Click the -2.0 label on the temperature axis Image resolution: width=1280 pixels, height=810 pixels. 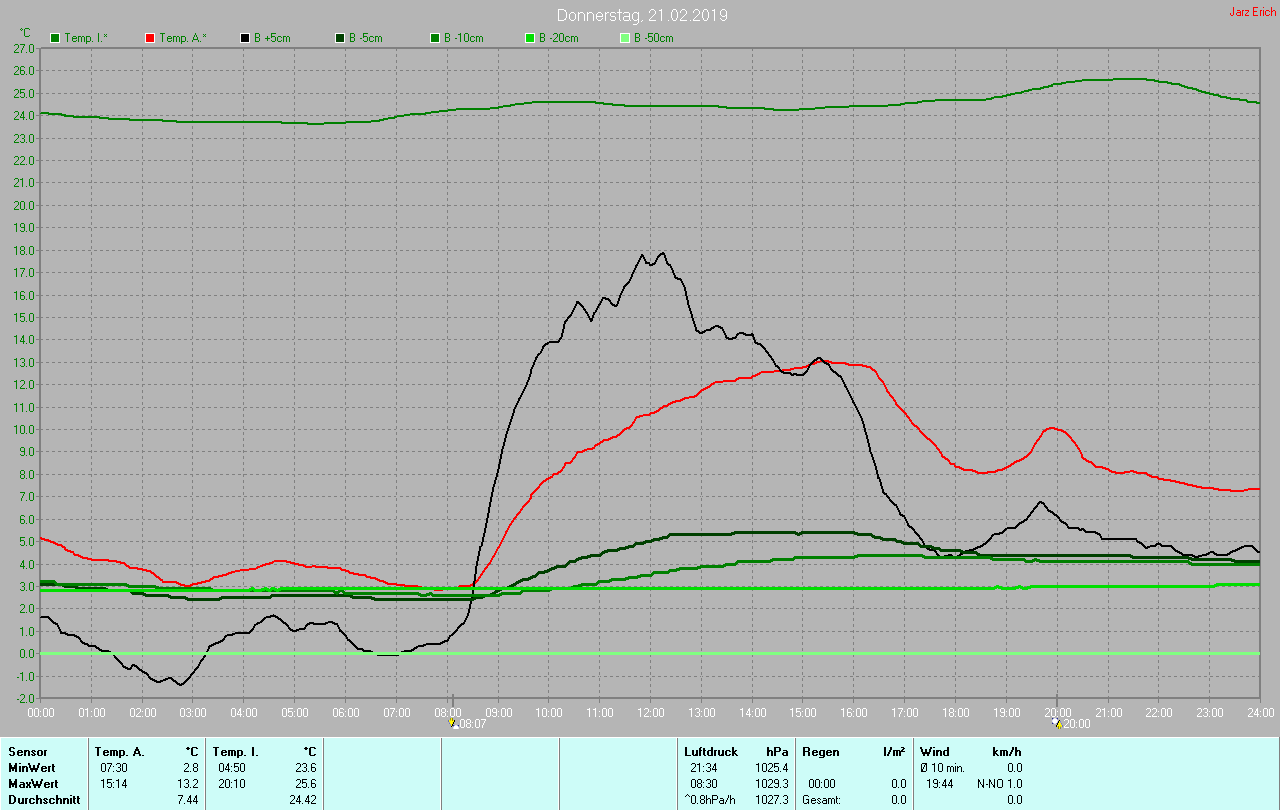point(25,699)
